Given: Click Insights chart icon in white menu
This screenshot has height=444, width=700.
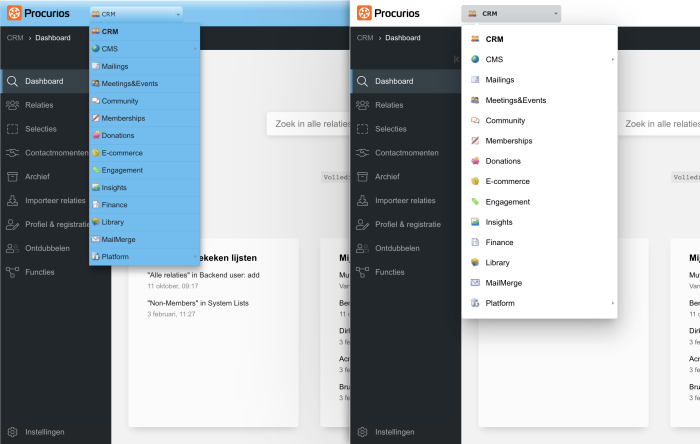Looking at the screenshot, I should click(x=475, y=222).
